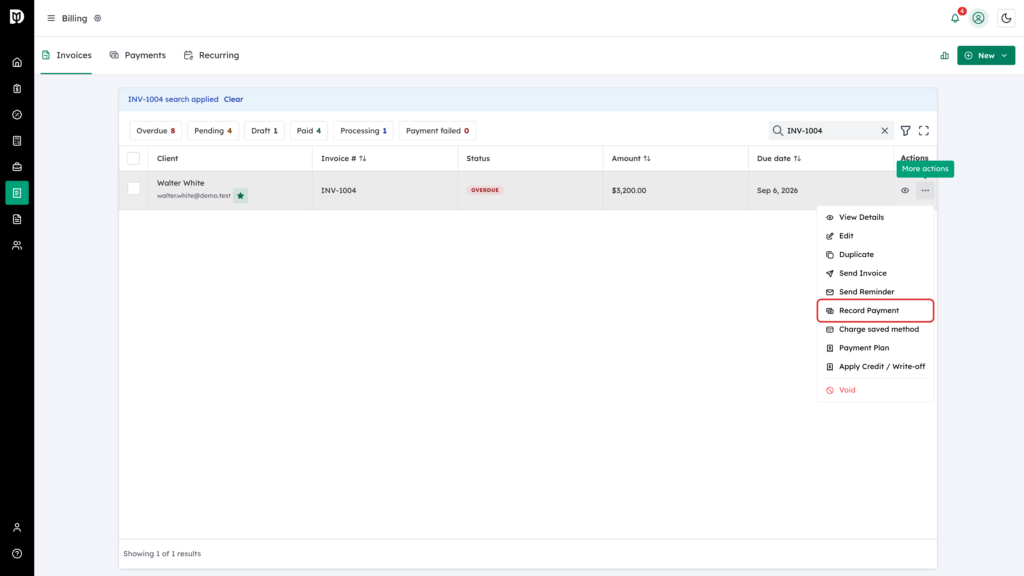
Task: Choose Duplicate from the actions menu
Action: point(875,255)
